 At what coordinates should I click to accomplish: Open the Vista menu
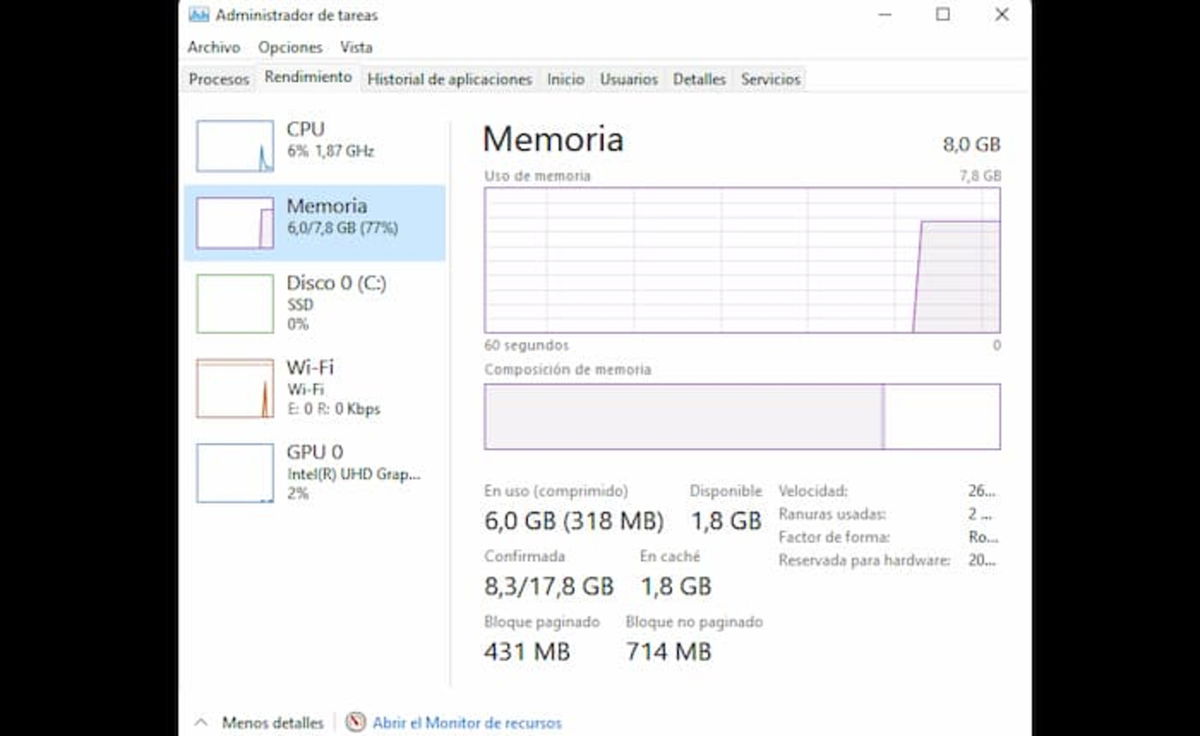[x=357, y=47]
